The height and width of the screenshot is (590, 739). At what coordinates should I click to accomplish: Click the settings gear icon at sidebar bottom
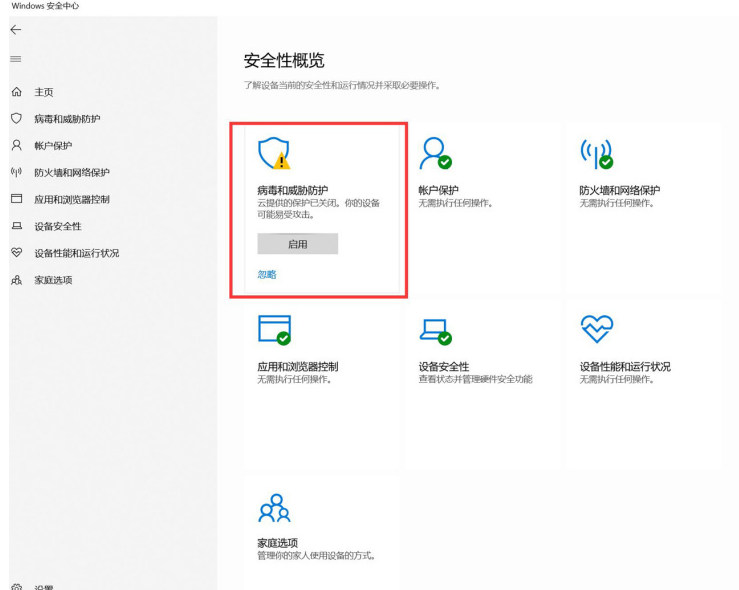pos(16,587)
